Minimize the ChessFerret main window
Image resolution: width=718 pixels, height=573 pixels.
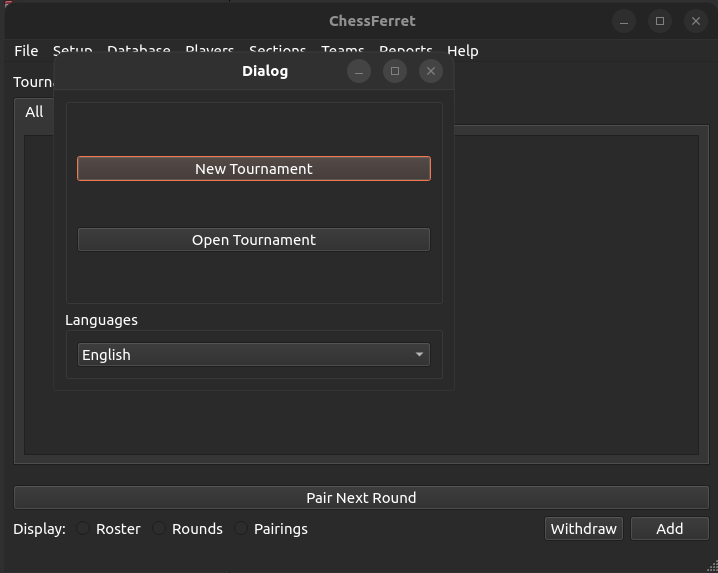click(624, 21)
